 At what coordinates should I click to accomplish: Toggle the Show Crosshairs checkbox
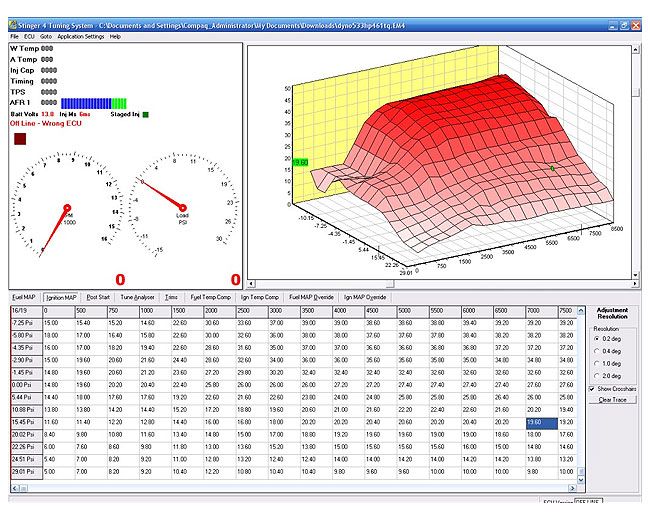592,389
